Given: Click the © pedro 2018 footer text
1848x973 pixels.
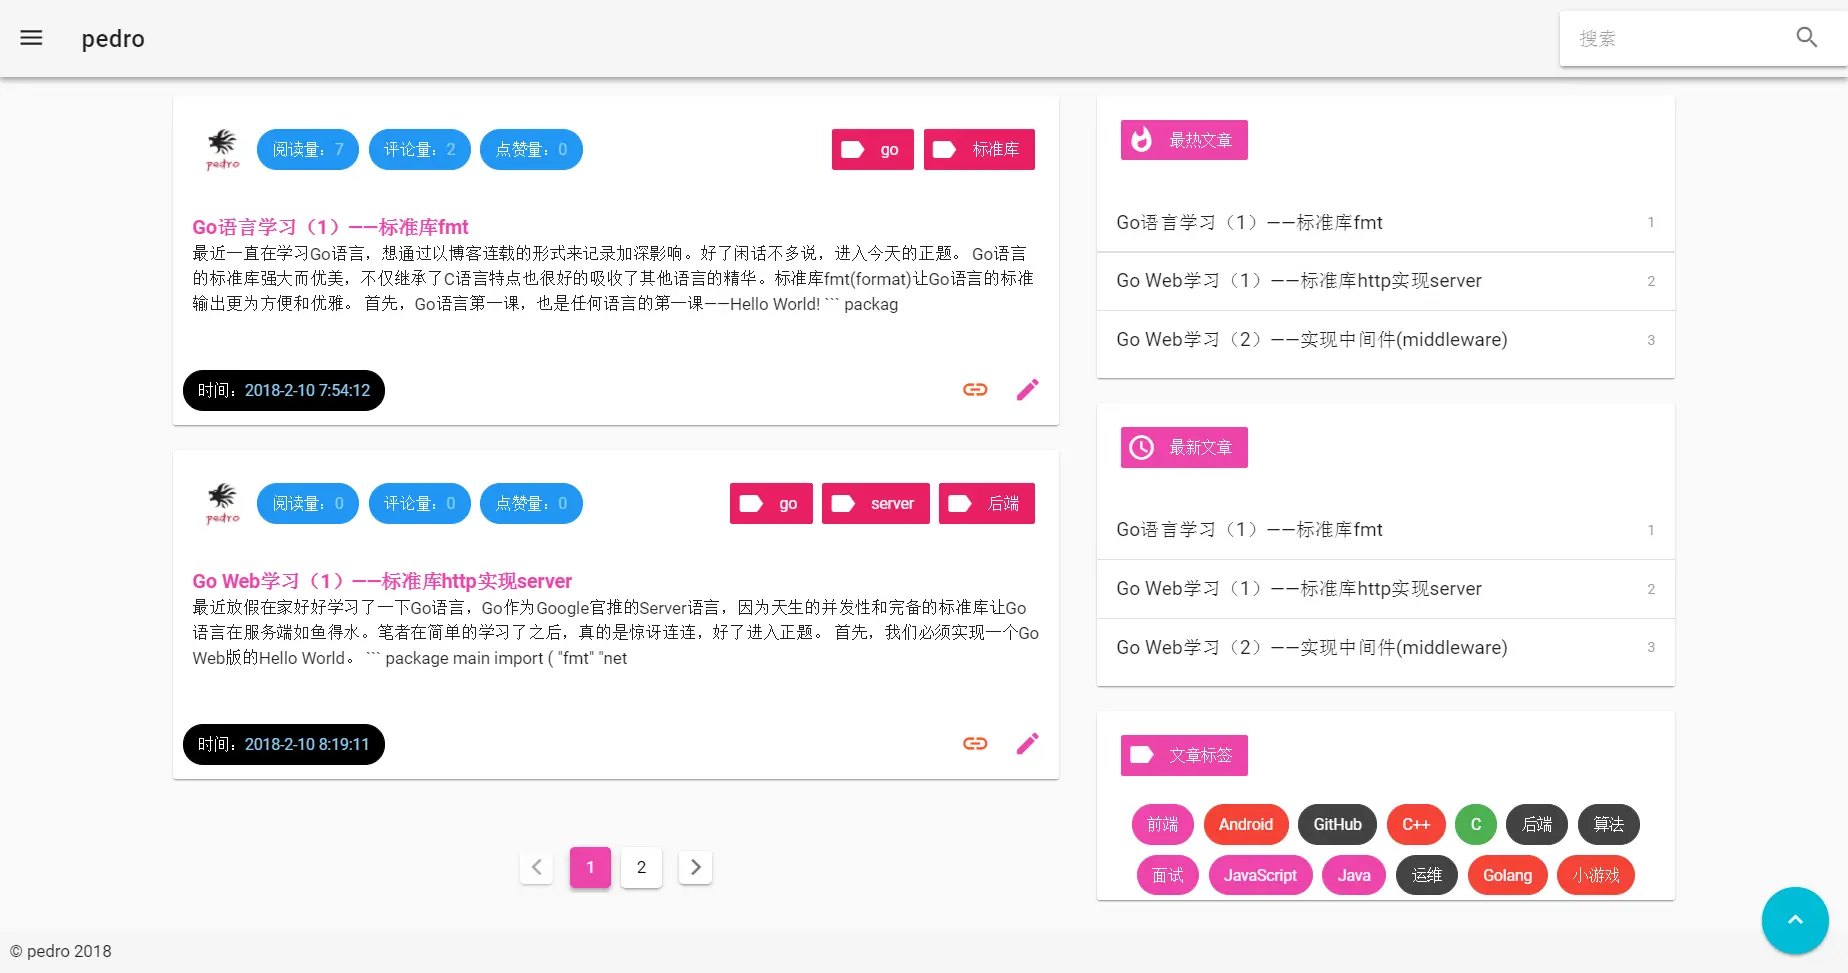Looking at the screenshot, I should [x=61, y=951].
